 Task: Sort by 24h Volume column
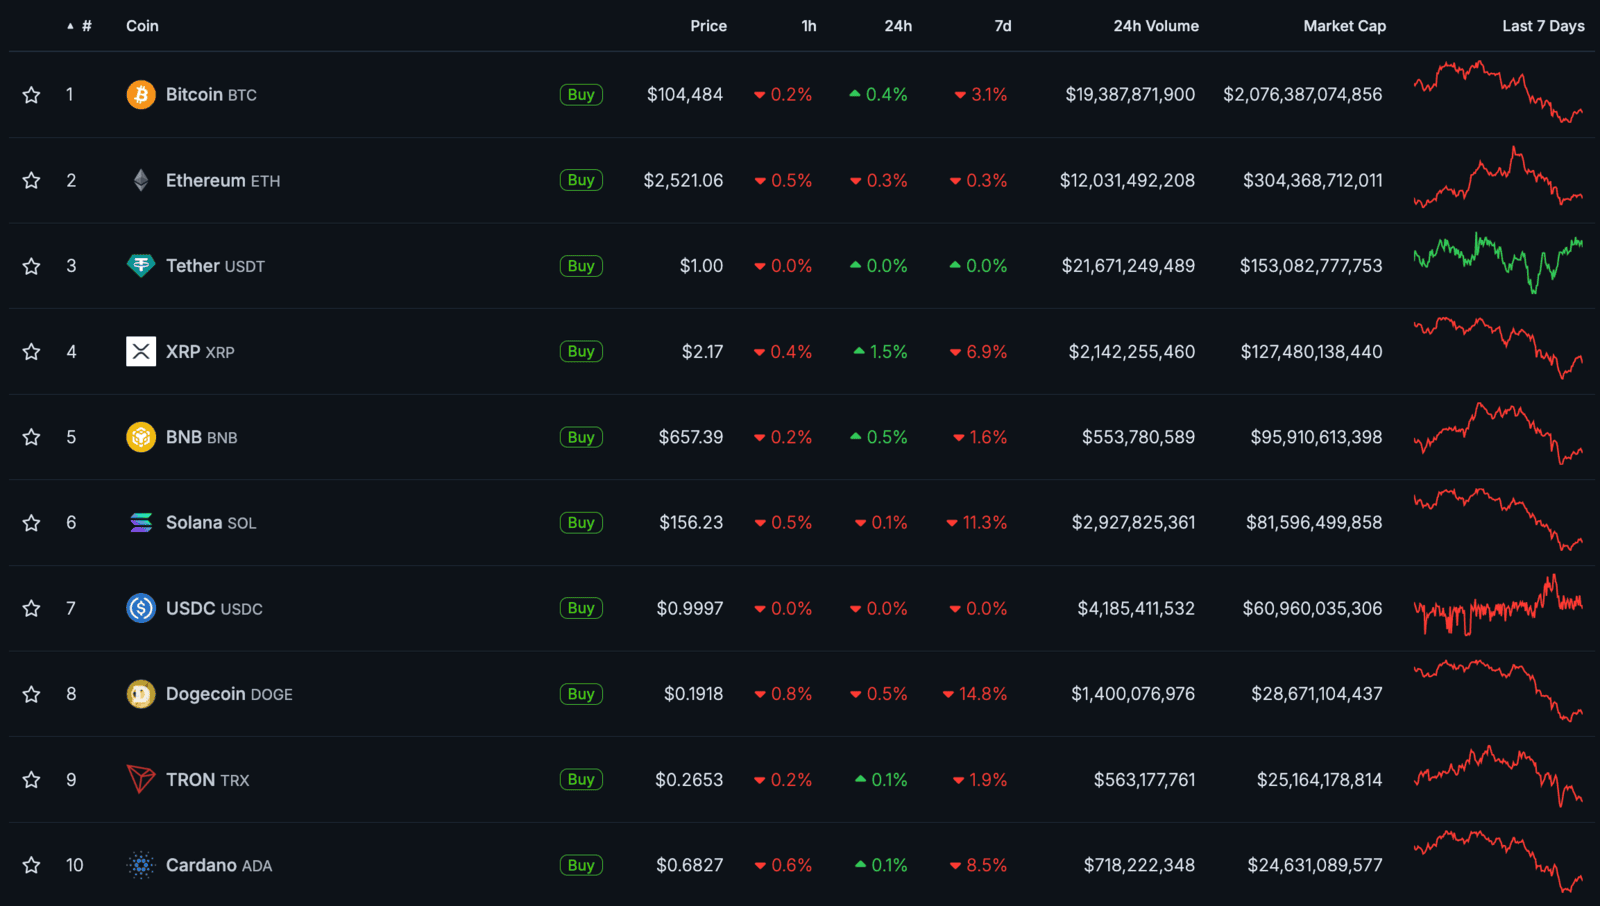[1156, 26]
